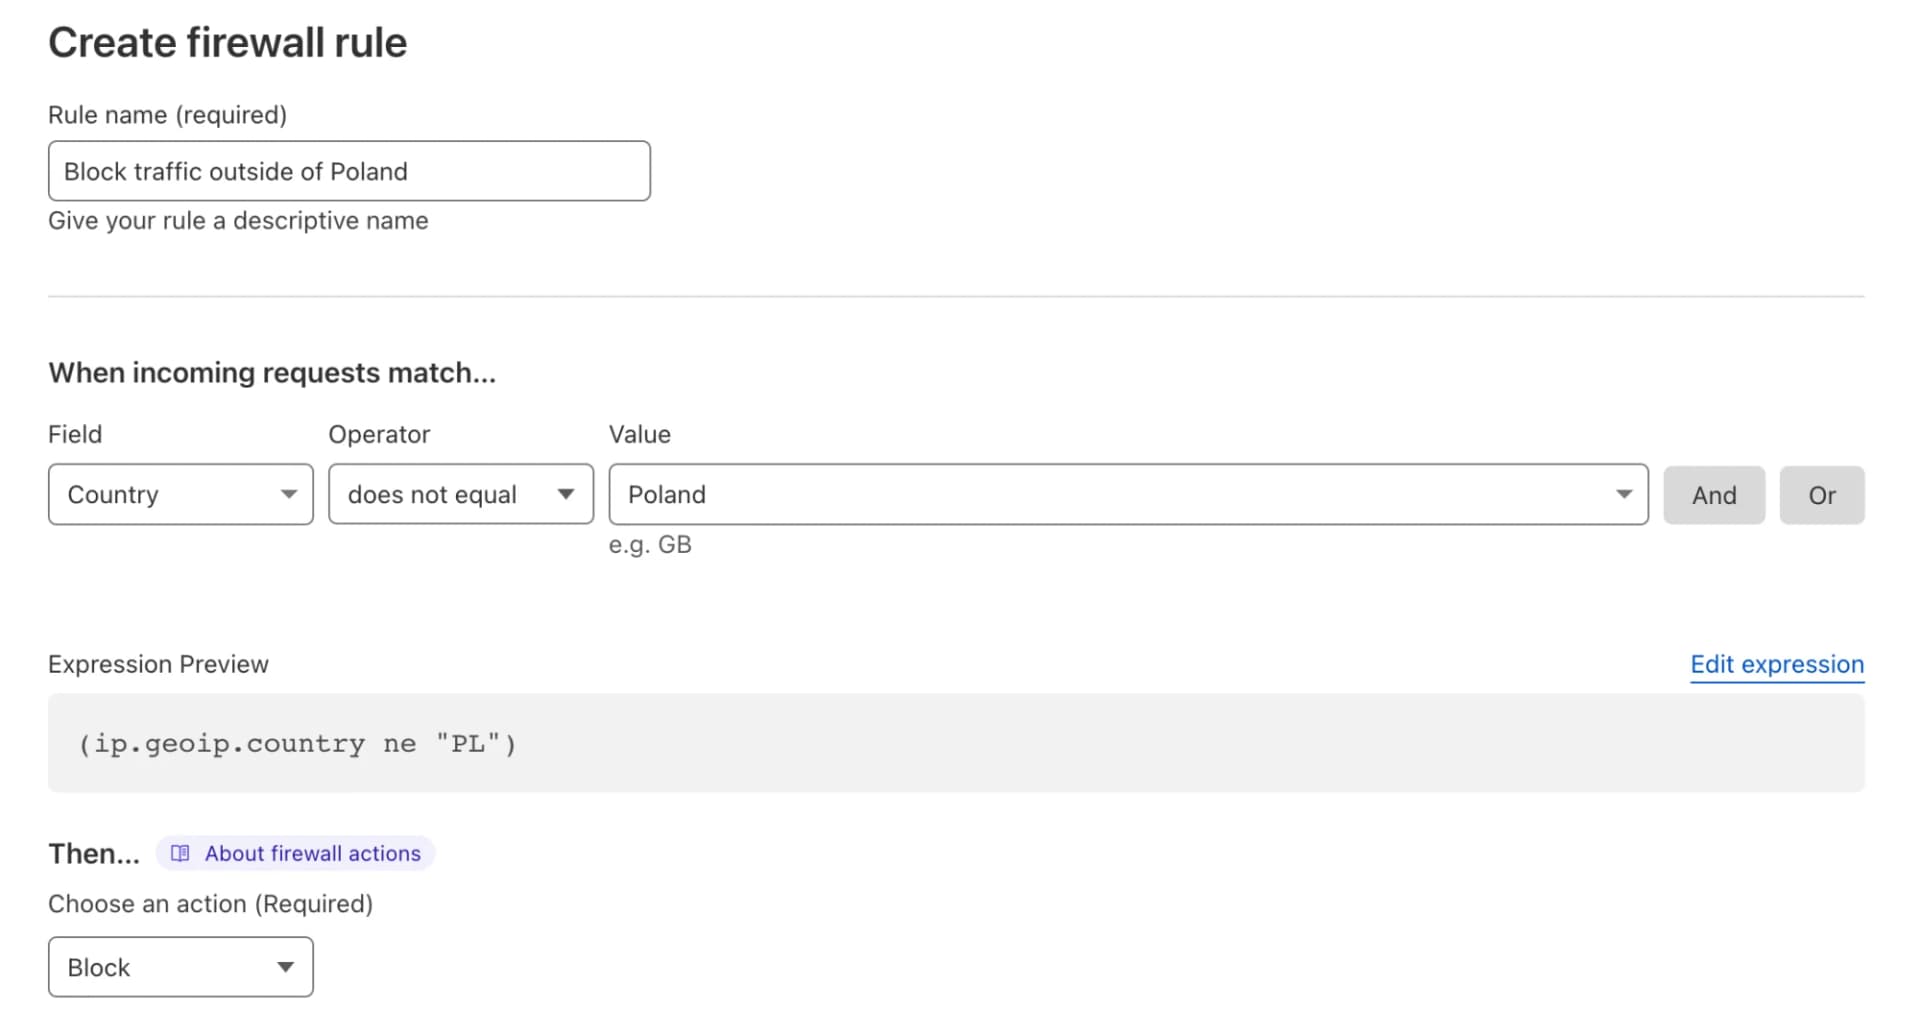The width and height of the screenshot is (1920, 1033).
Task: Open the Edit expression link
Action: 1776,664
